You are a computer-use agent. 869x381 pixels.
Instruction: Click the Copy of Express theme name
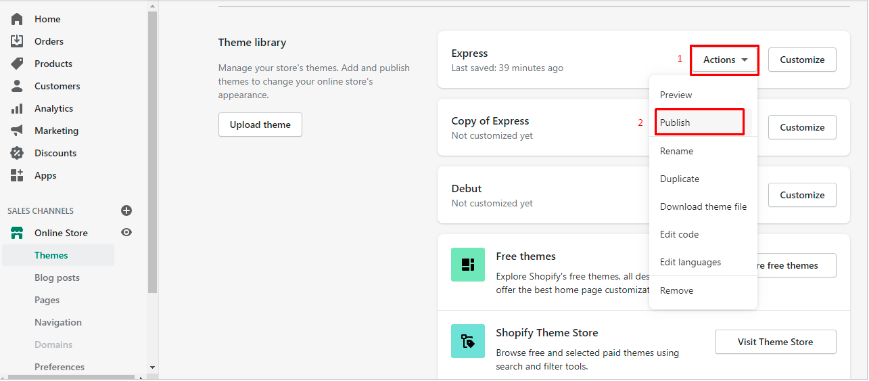tap(490, 121)
